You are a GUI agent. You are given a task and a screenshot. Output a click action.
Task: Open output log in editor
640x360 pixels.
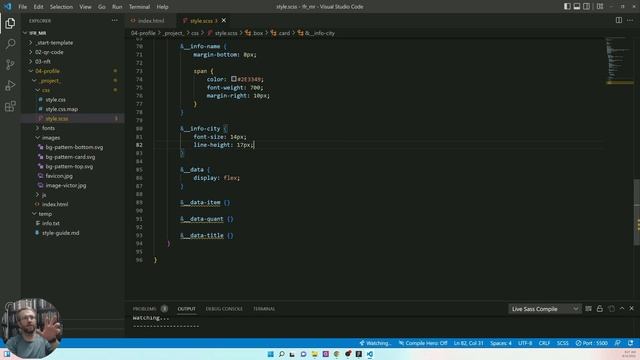tap(611, 309)
